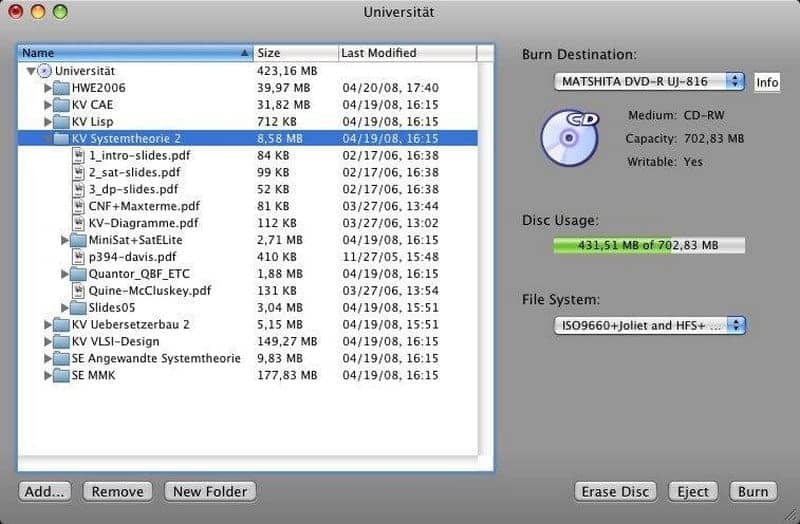Screen dimensions: 800x524
Task: Sort by the Name column header
Action: coord(135,53)
